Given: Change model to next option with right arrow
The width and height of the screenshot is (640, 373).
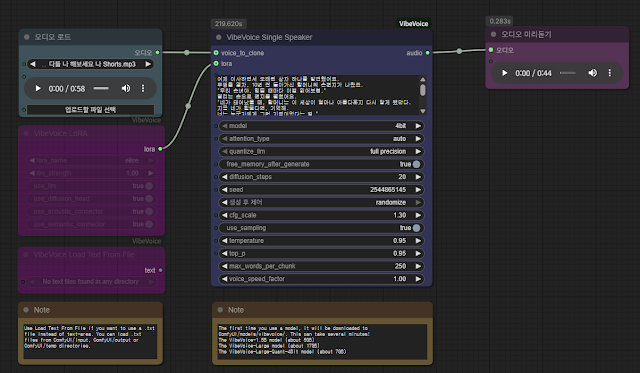Looking at the screenshot, I should pos(418,126).
